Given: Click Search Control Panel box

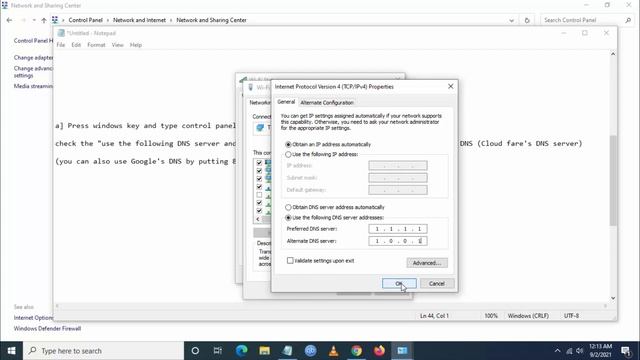Looking at the screenshot, I should (587, 20).
